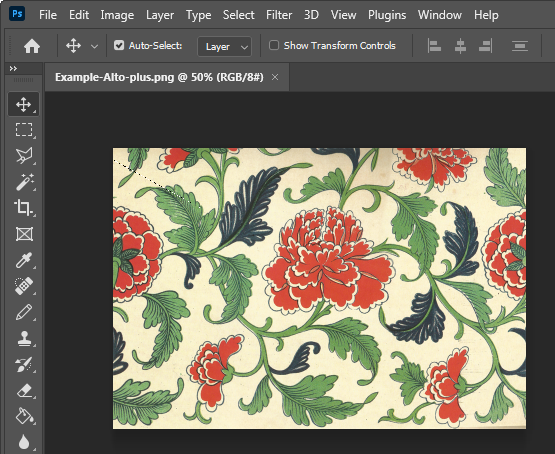Image resolution: width=555 pixels, height=454 pixels.
Task: Open the Layer auto-select dropdown
Action: [x=224, y=46]
